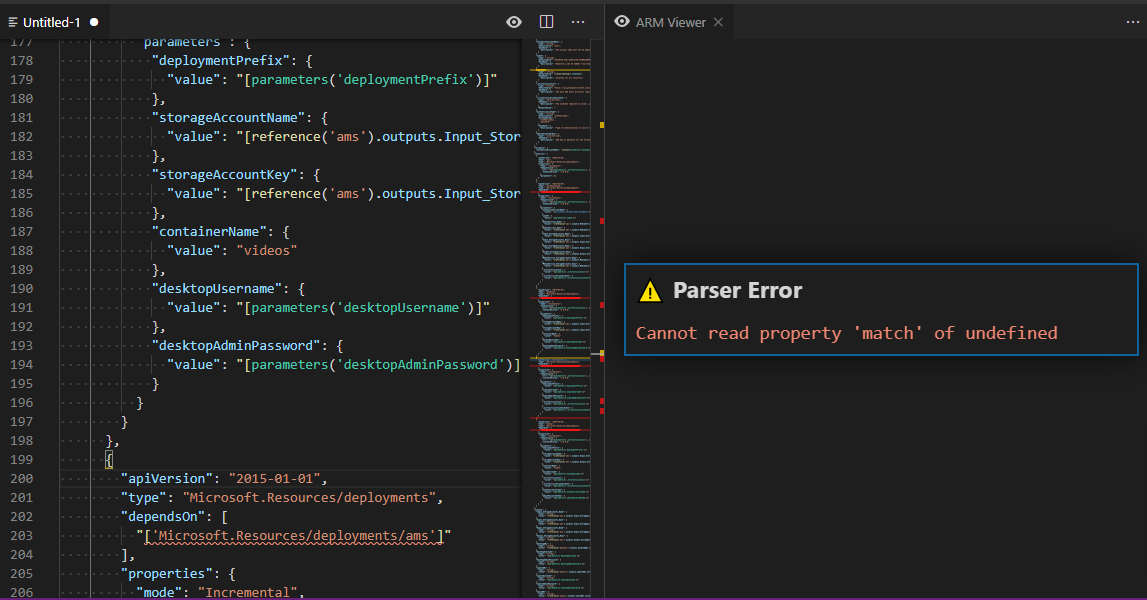Image resolution: width=1147 pixels, height=600 pixels.
Task: Place cursor on "containerName" key
Action: pyautogui.click(x=209, y=232)
